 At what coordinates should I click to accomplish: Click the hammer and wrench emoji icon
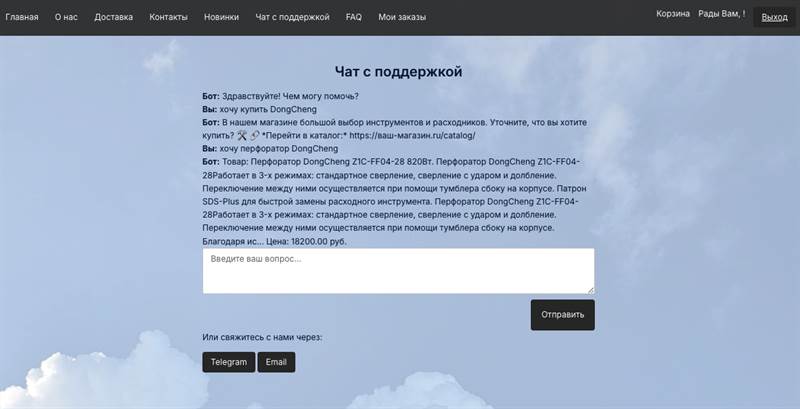[242, 135]
